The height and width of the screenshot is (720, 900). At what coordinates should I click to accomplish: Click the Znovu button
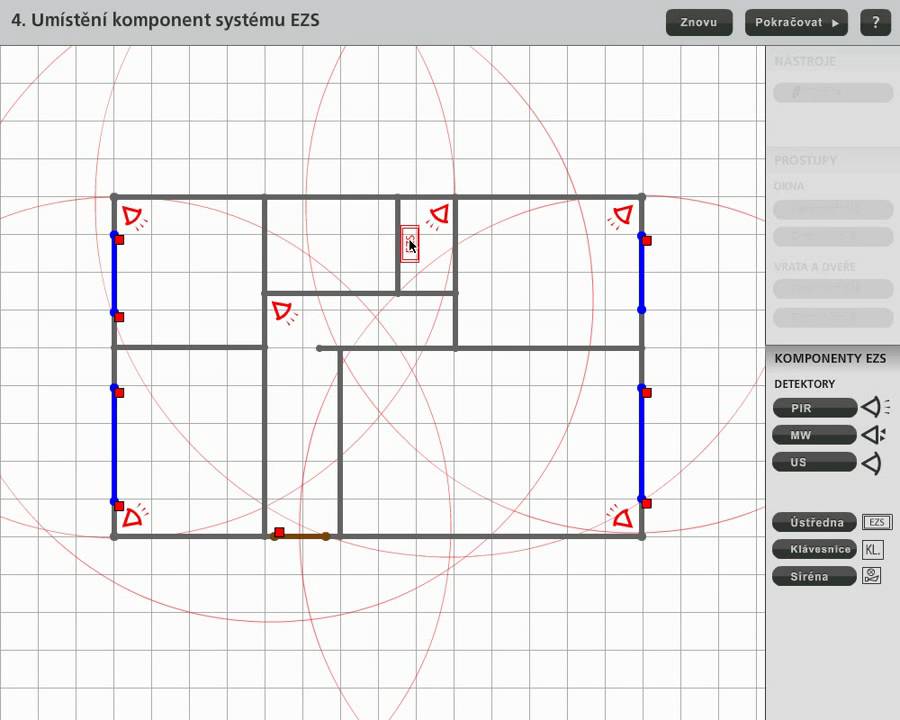click(699, 22)
